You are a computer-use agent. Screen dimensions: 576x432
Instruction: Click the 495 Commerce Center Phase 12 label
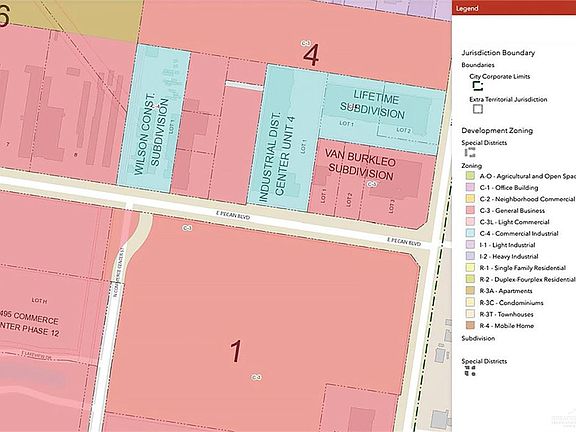coord(29,323)
